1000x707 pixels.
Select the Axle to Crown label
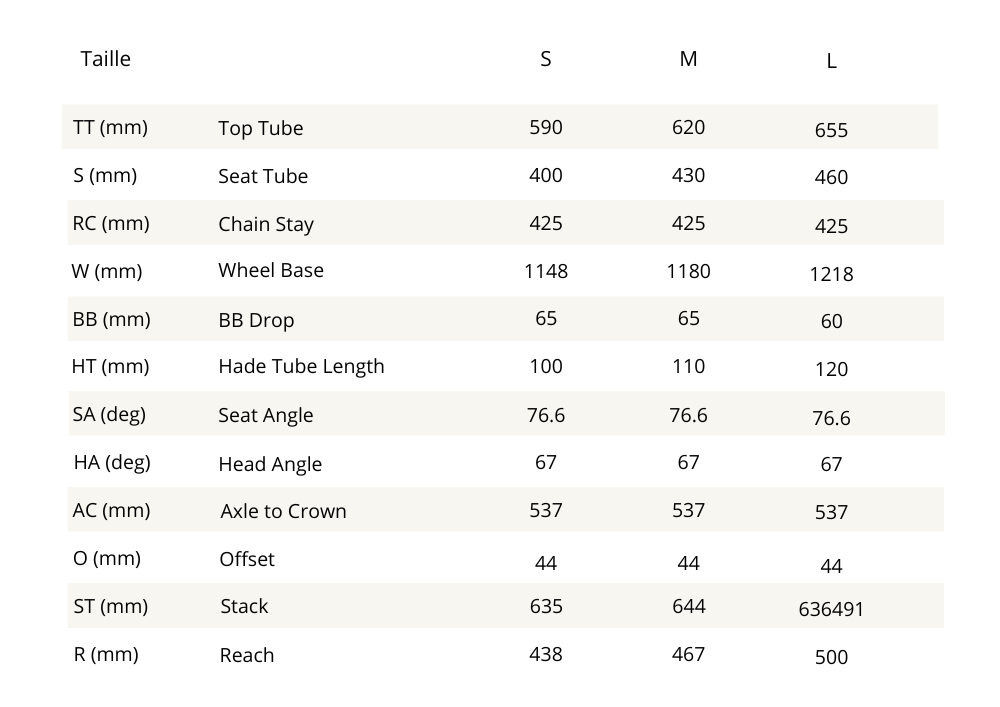click(x=283, y=511)
